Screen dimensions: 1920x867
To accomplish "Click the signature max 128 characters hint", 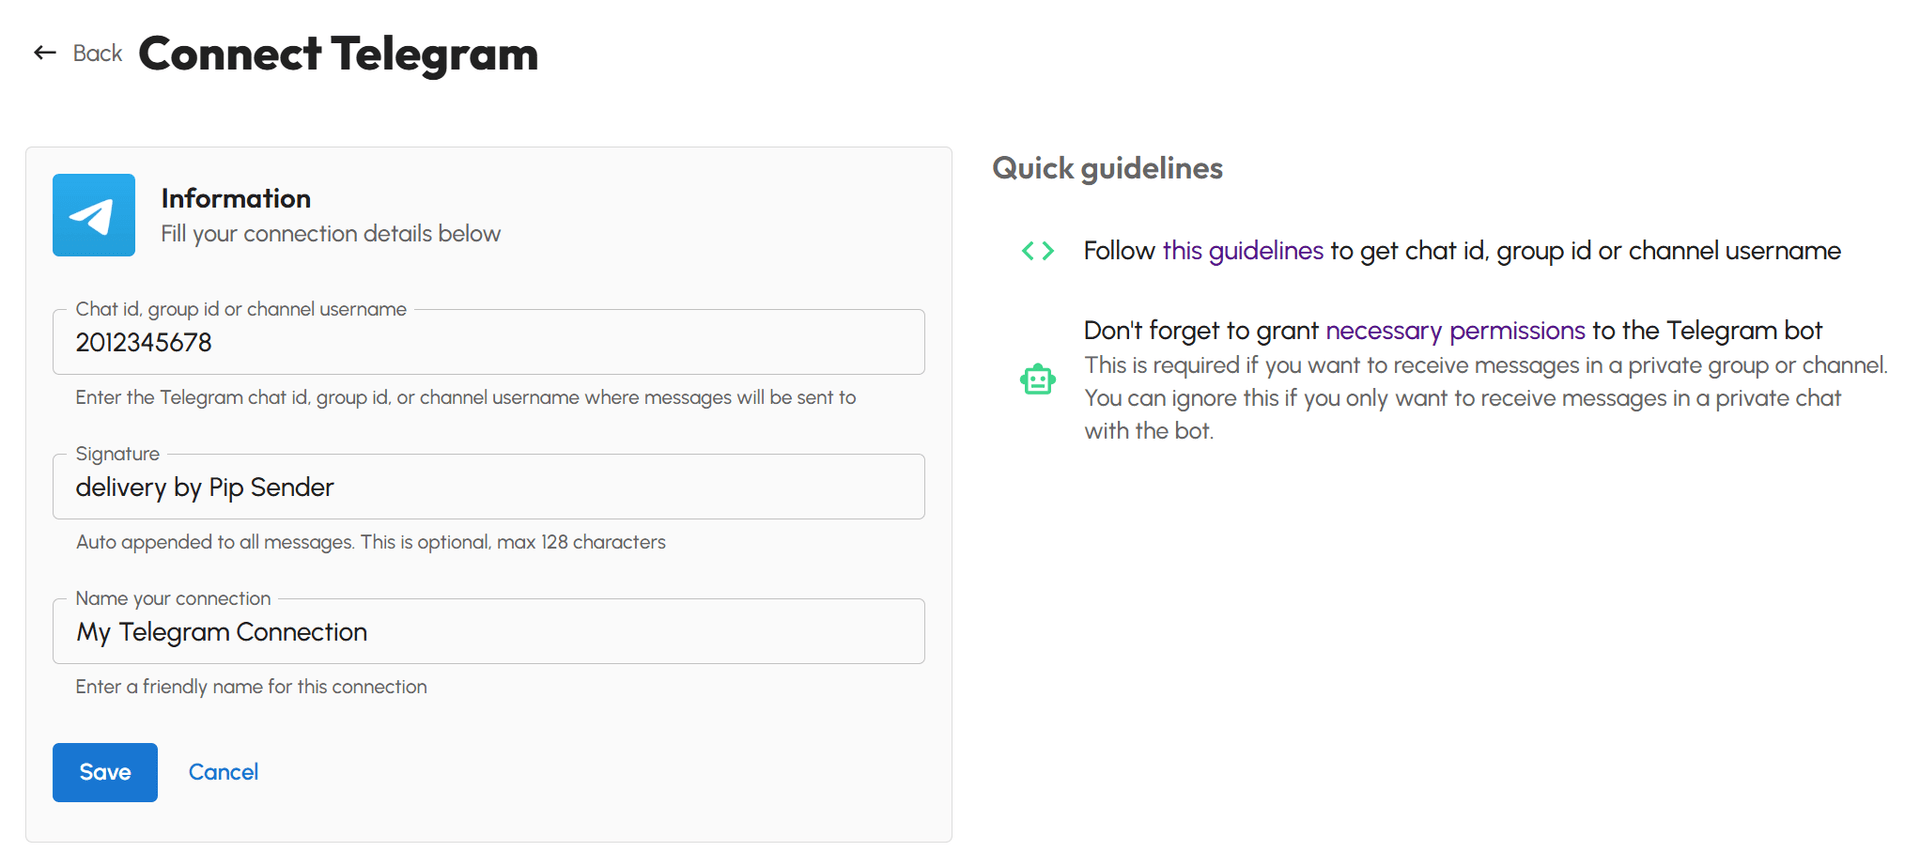I will (370, 542).
